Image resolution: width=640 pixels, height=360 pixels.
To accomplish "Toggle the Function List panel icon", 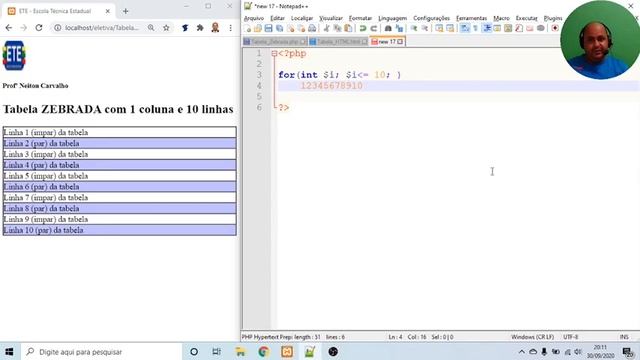I will pos(519,28).
